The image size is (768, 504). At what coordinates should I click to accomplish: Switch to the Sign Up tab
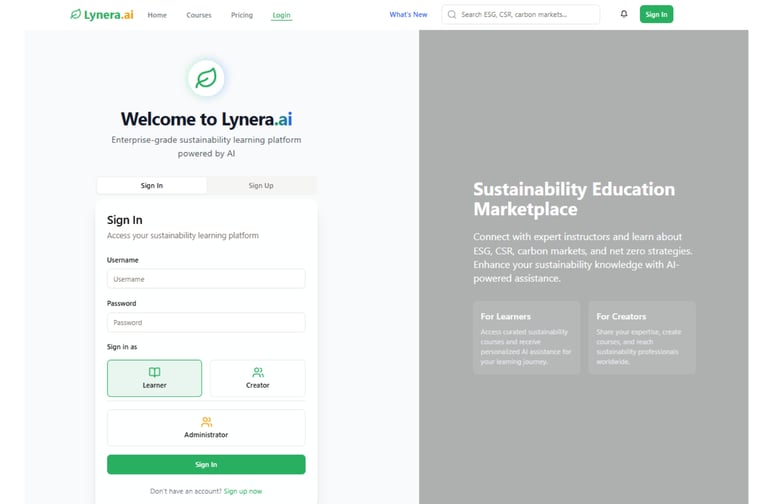[x=261, y=186]
